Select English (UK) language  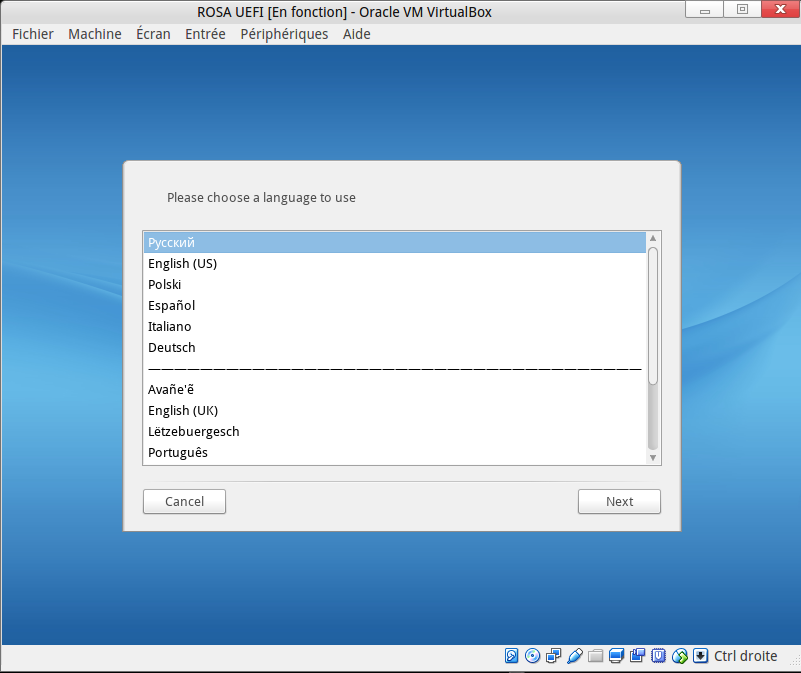click(395, 410)
